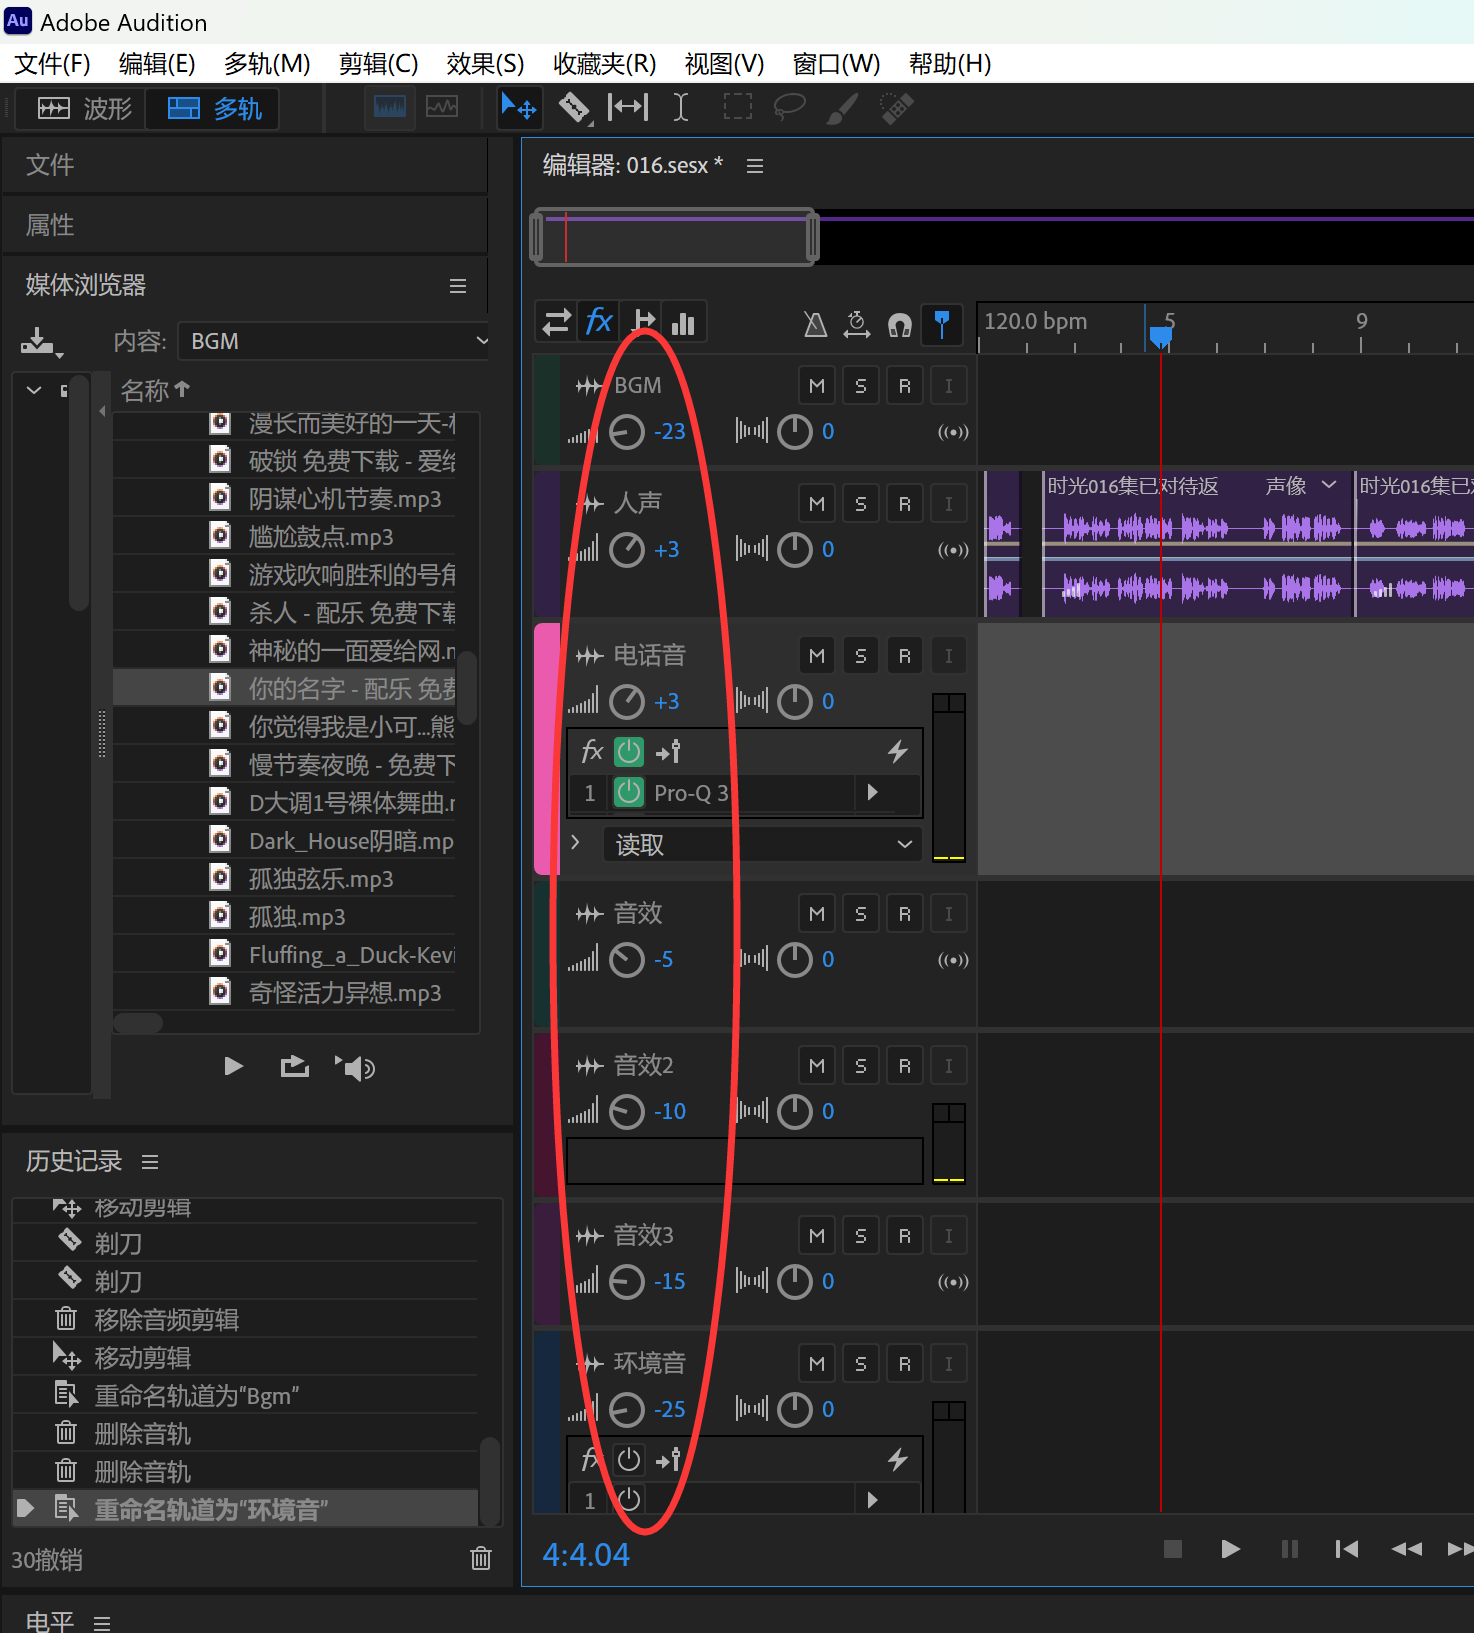Screen dimensions: 1474x1633
Task: Toggle Snapping magnet icon
Action: [x=900, y=324]
